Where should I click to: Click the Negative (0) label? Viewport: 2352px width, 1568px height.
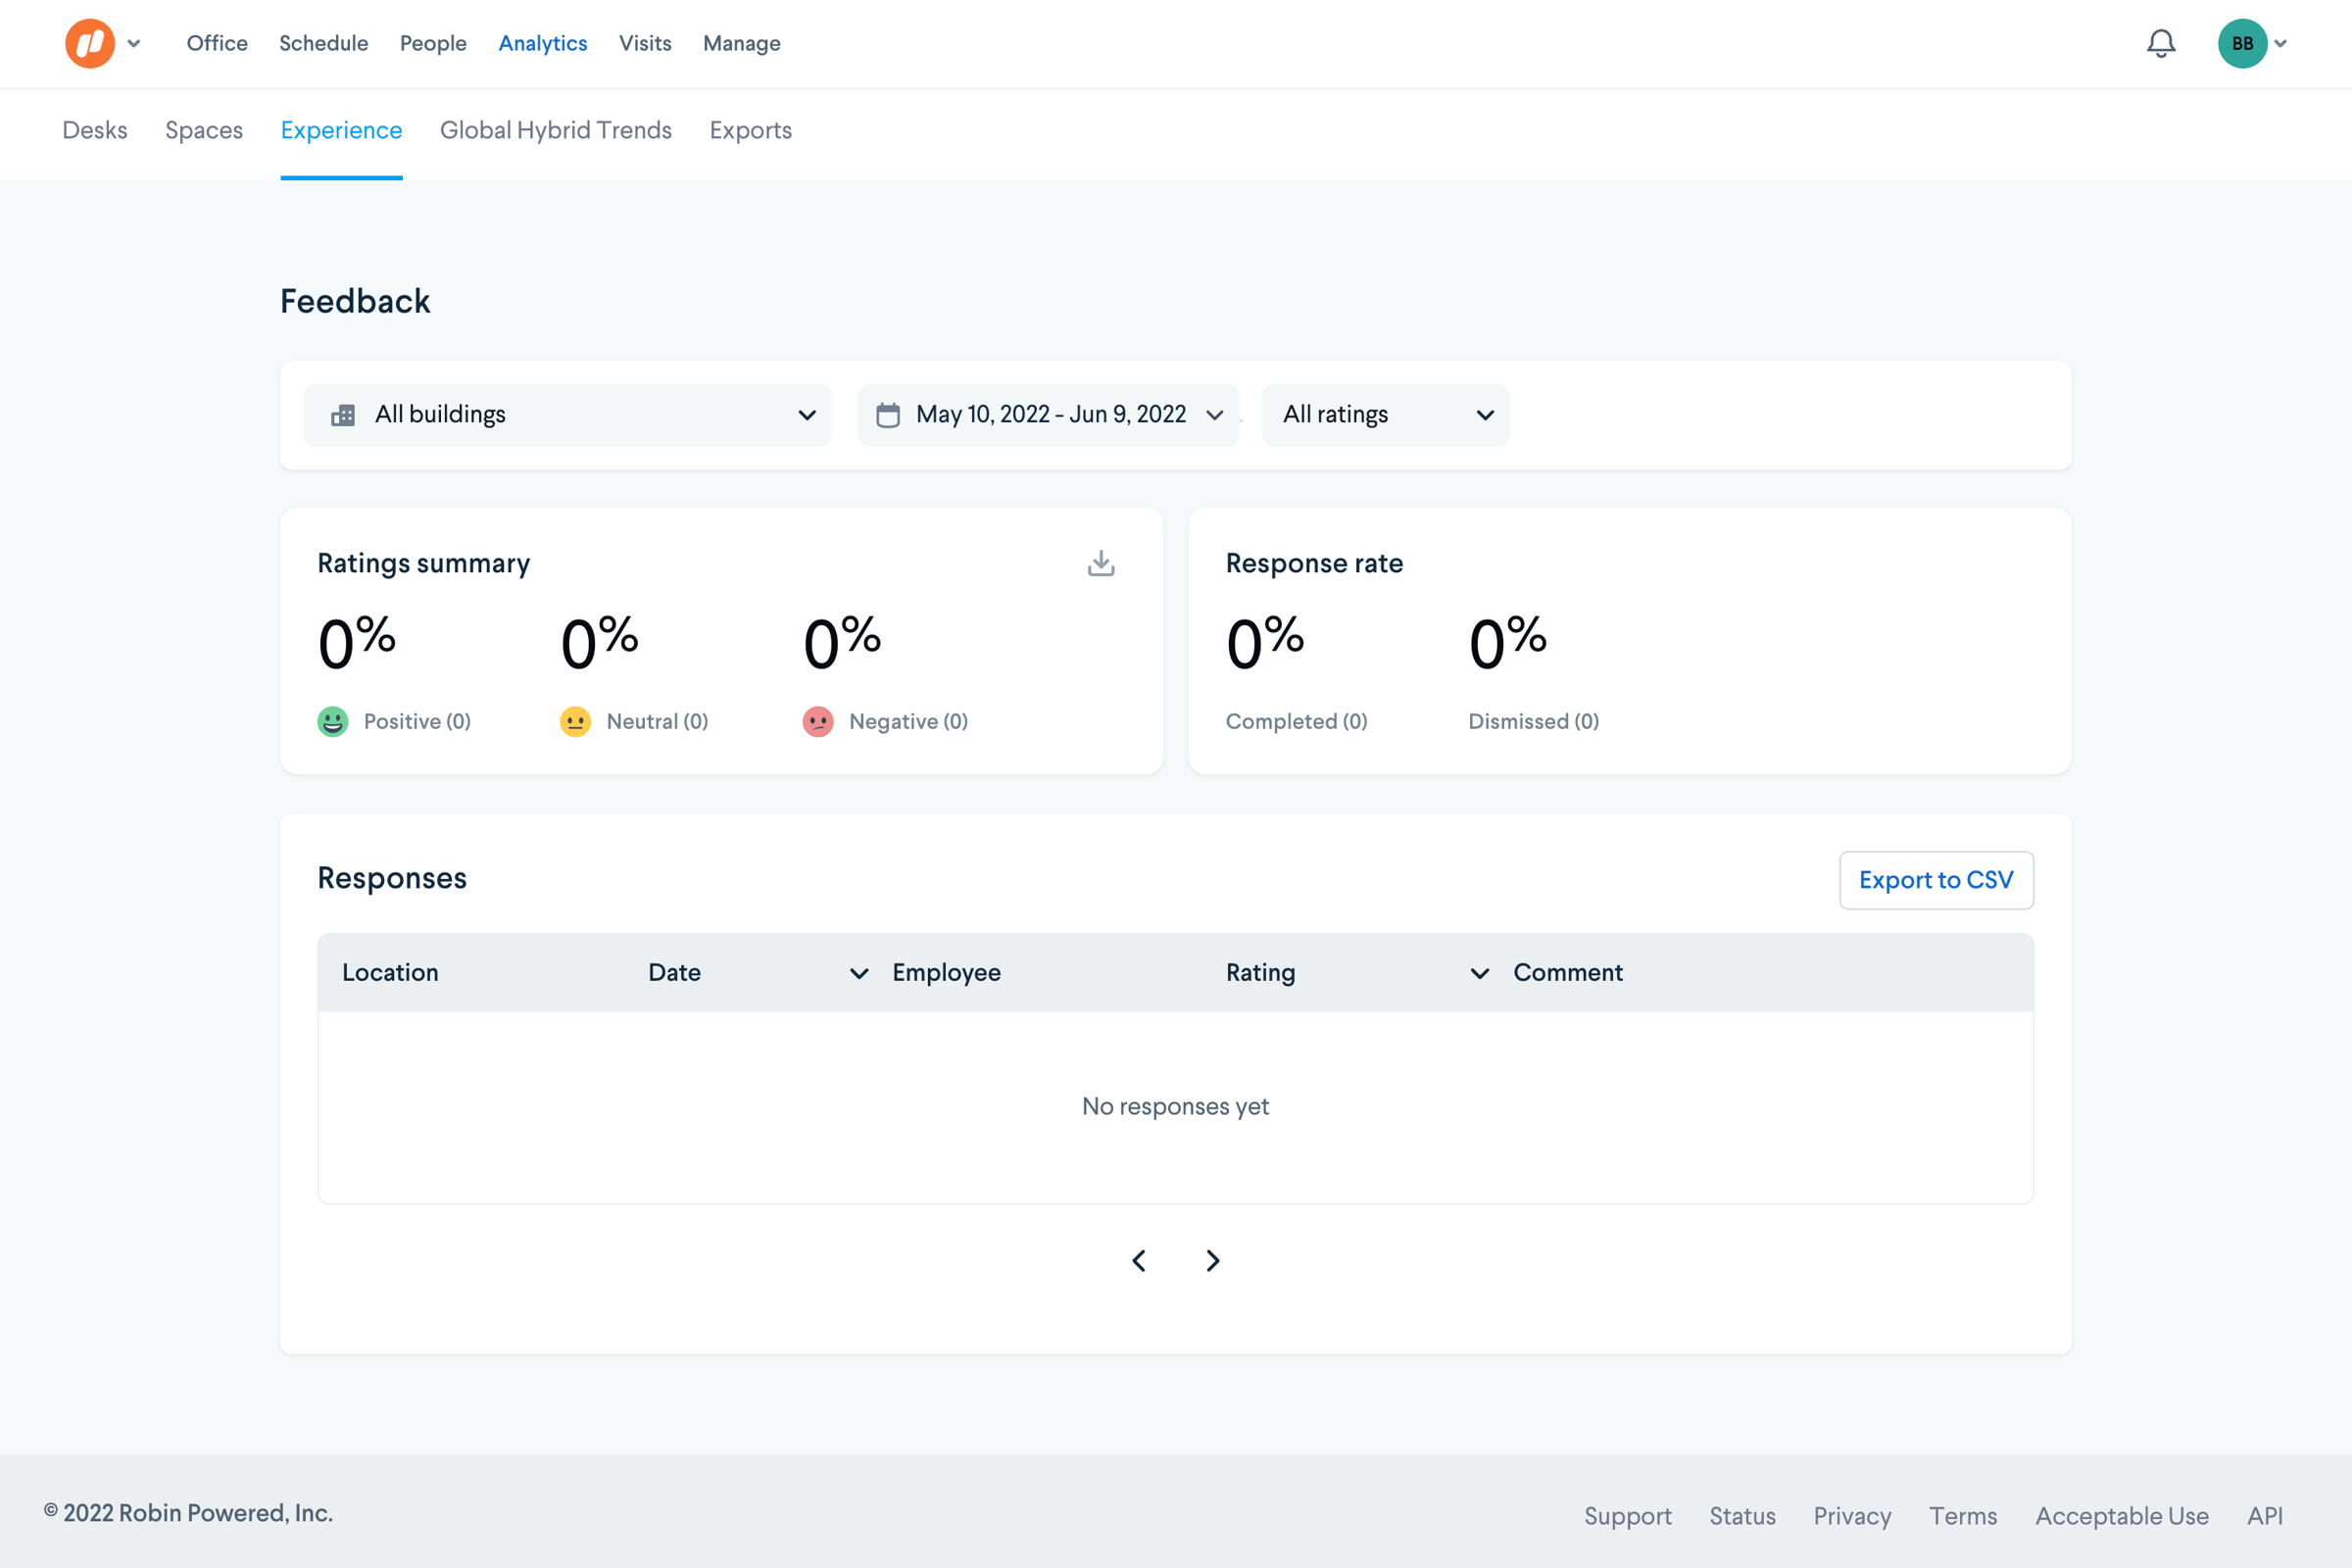909,721
